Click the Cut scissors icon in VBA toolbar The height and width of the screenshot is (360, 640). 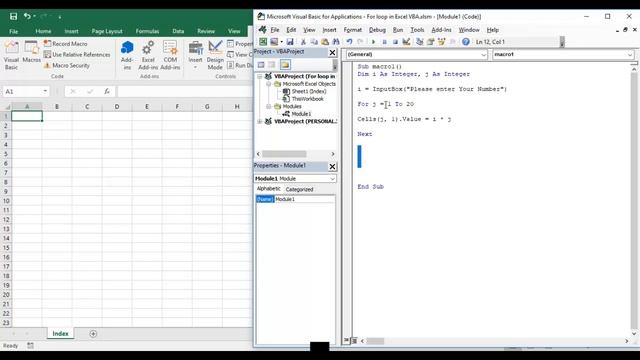[303, 42]
